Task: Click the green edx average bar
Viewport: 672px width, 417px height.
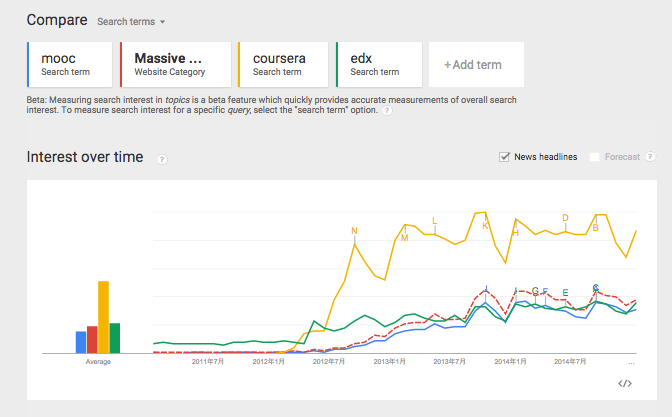Action: [115, 338]
